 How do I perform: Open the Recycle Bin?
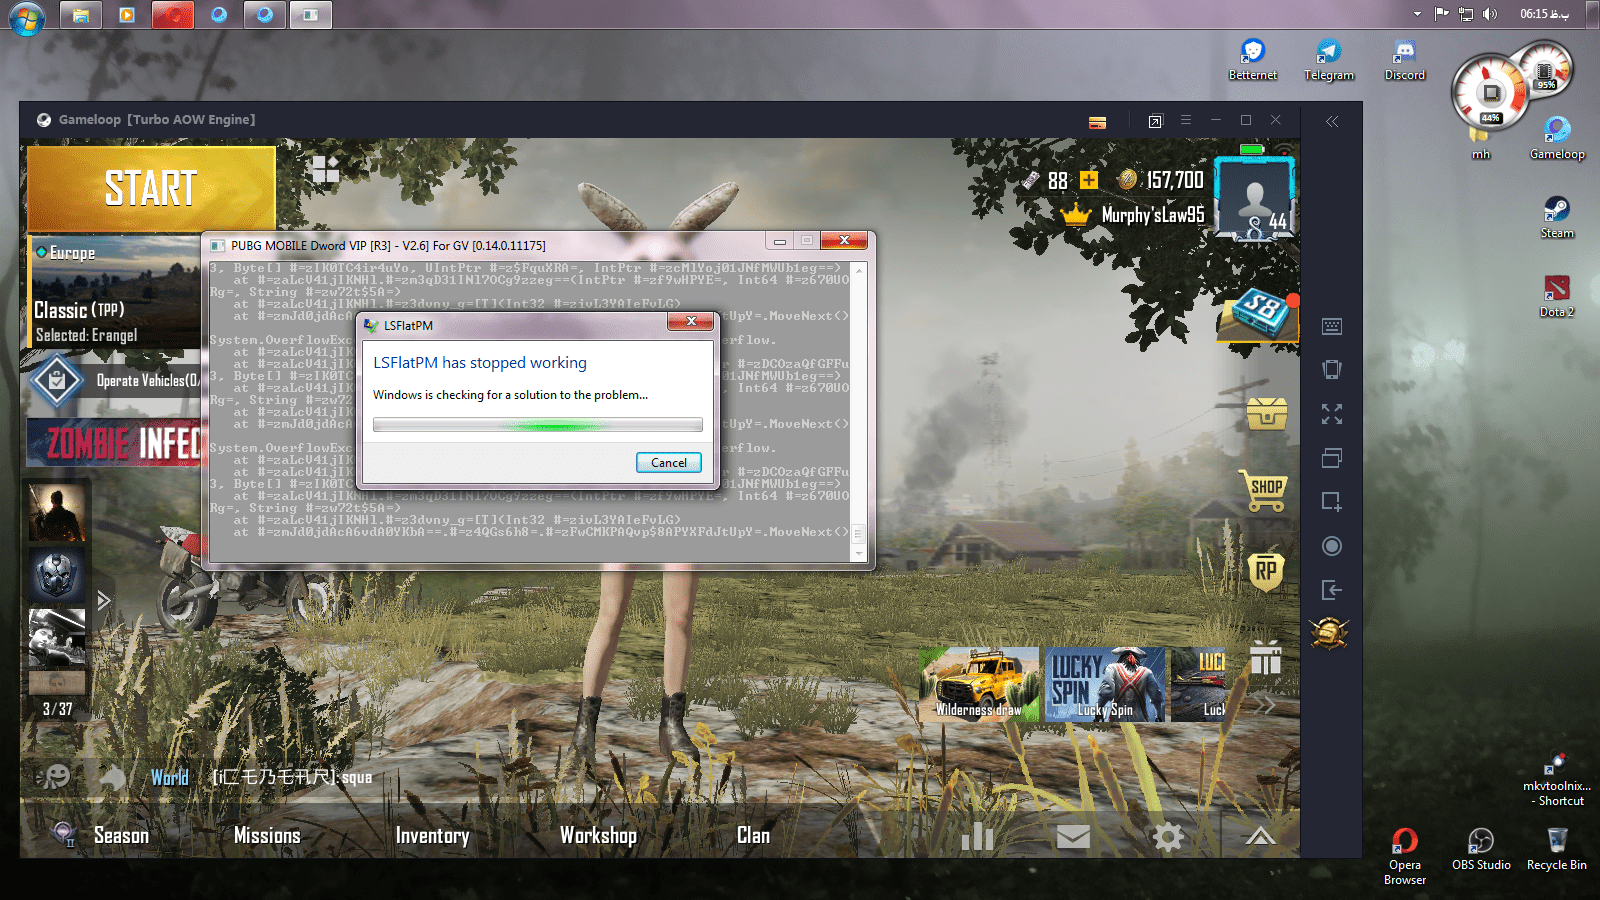click(x=1557, y=849)
